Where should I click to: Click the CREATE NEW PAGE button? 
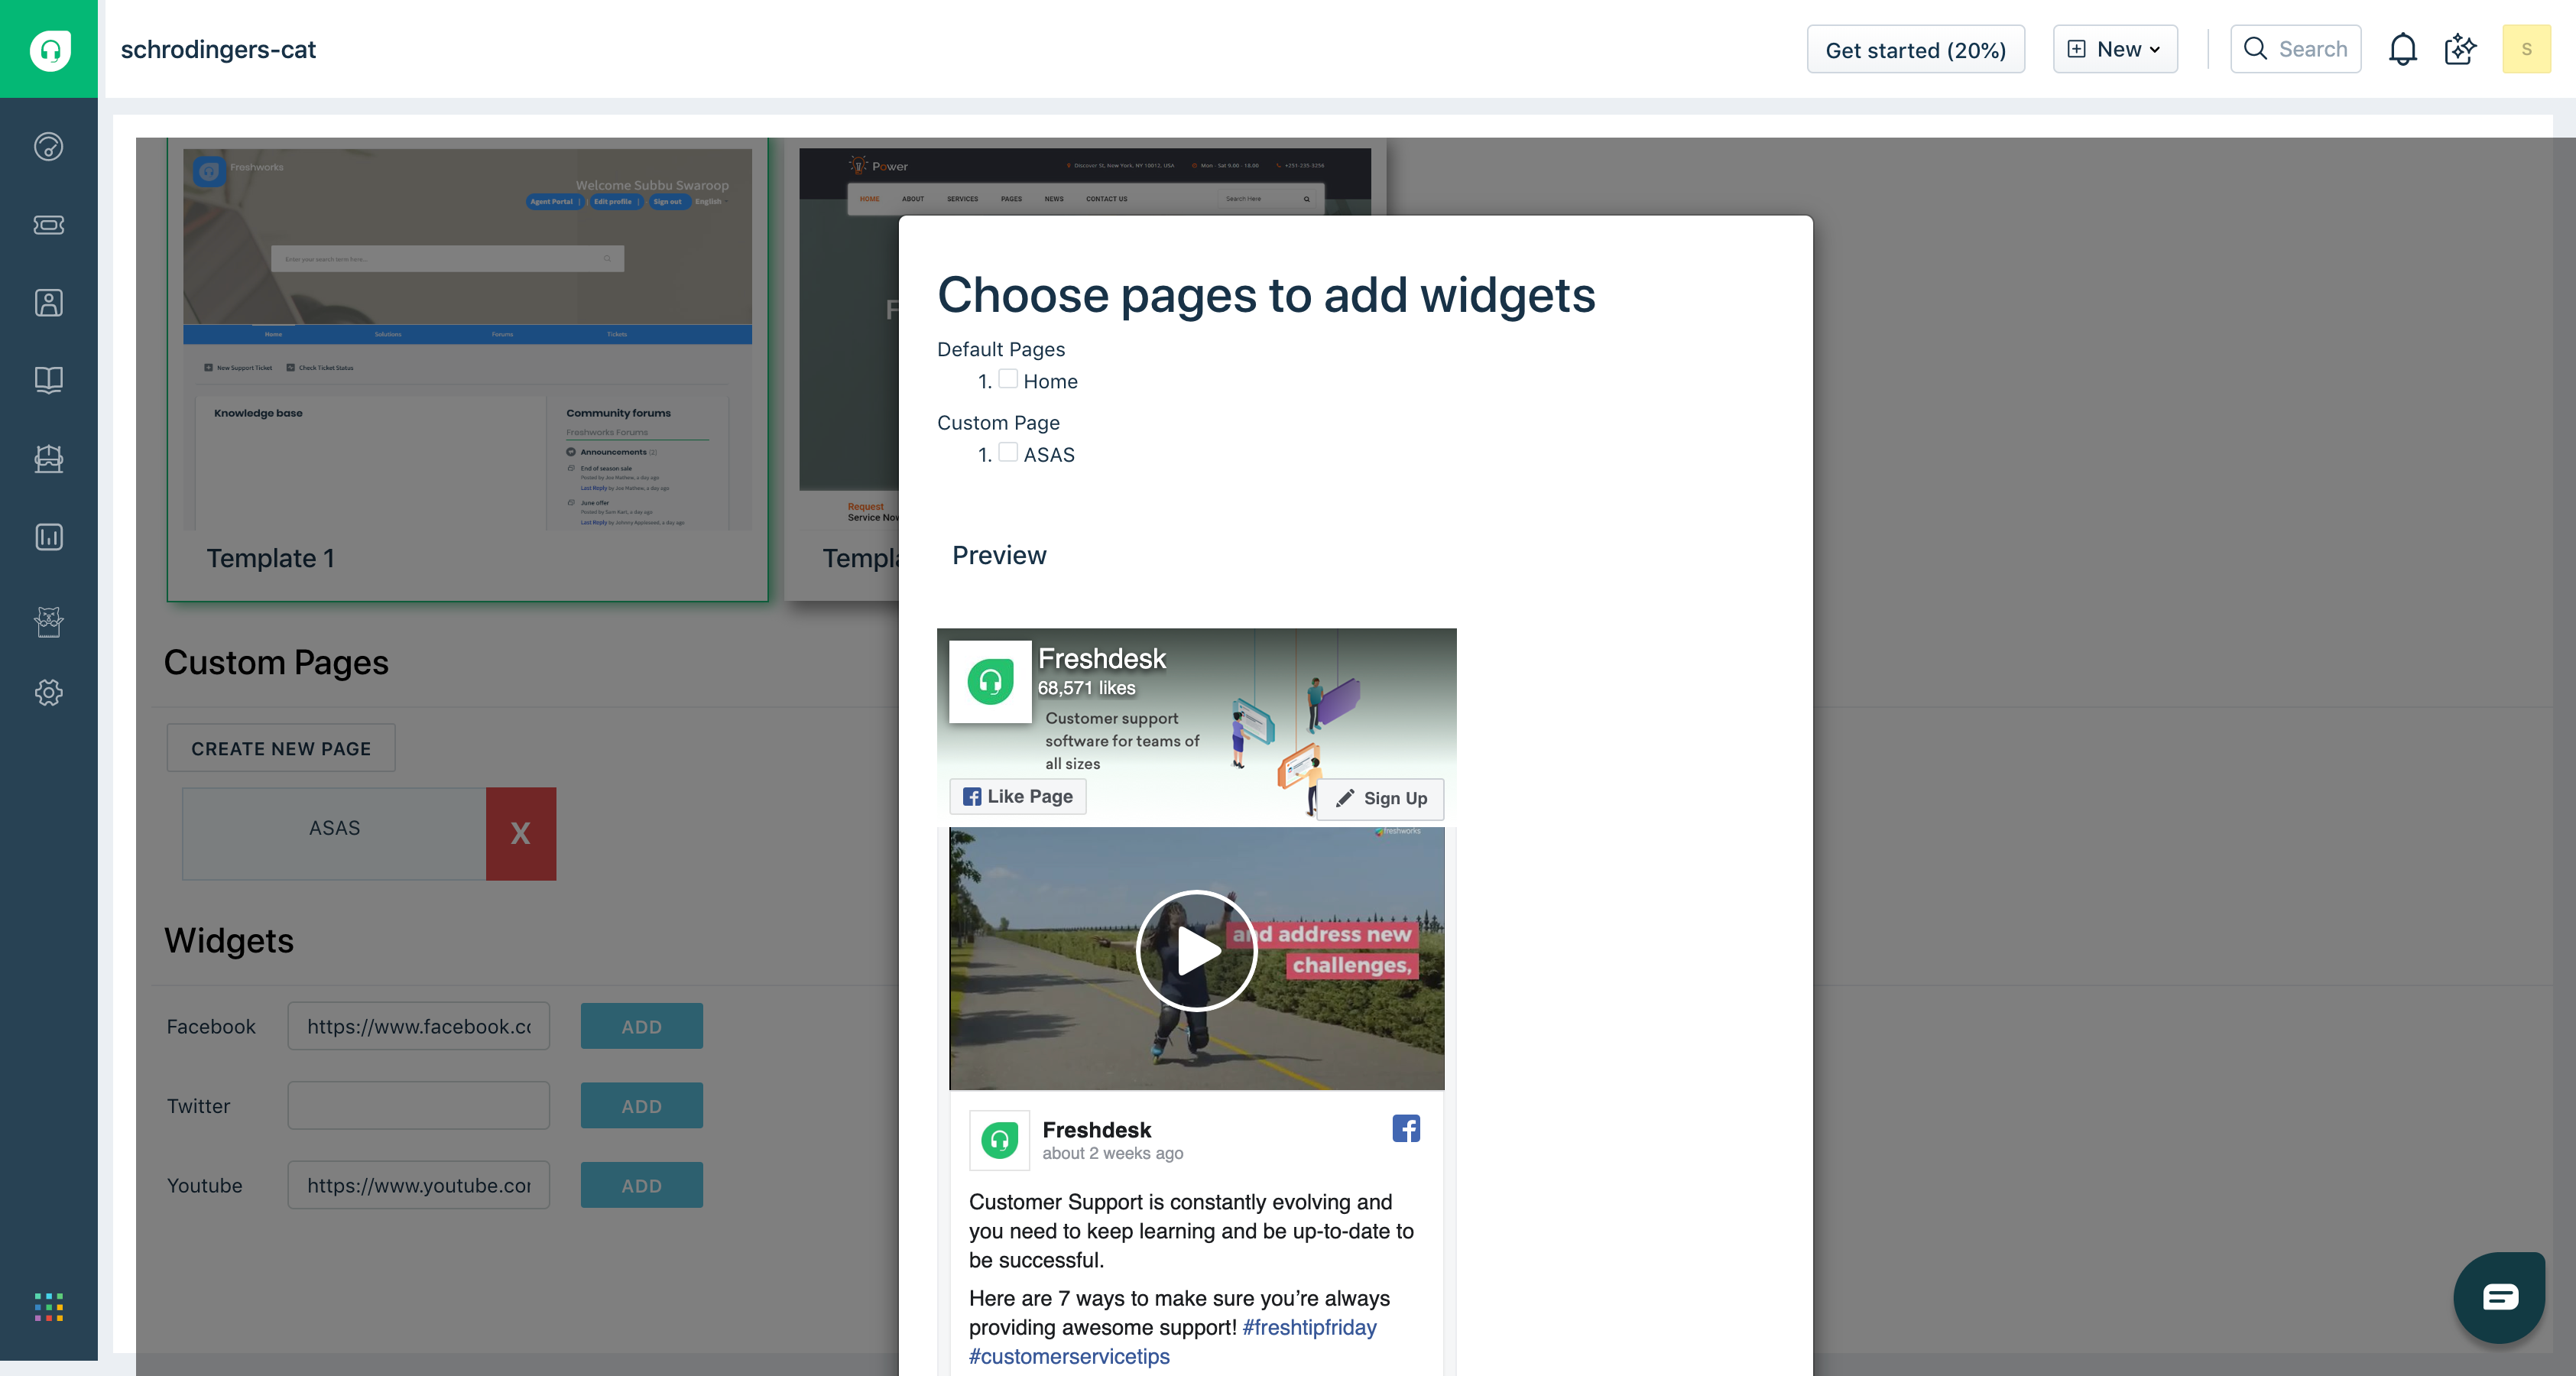[x=281, y=748]
